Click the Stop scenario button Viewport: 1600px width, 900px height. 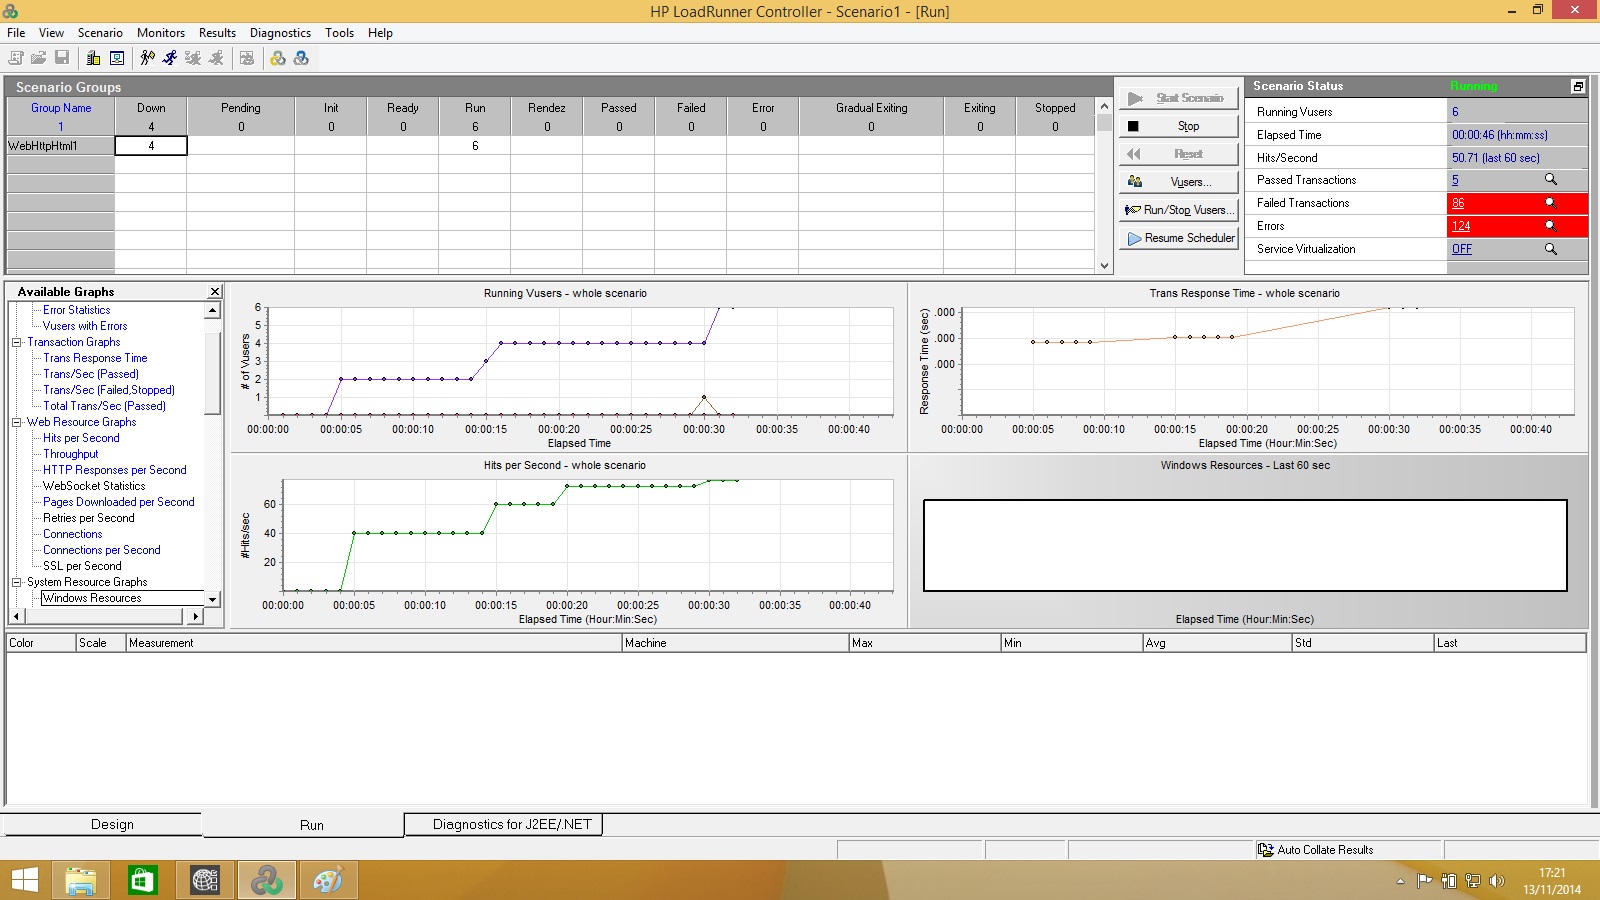pyautogui.click(x=1178, y=126)
